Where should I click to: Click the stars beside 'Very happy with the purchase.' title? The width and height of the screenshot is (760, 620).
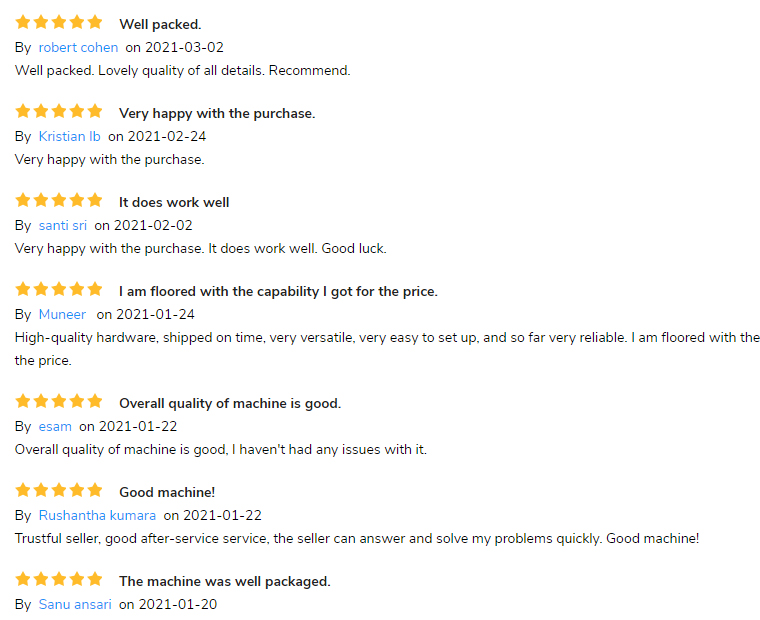(59, 112)
